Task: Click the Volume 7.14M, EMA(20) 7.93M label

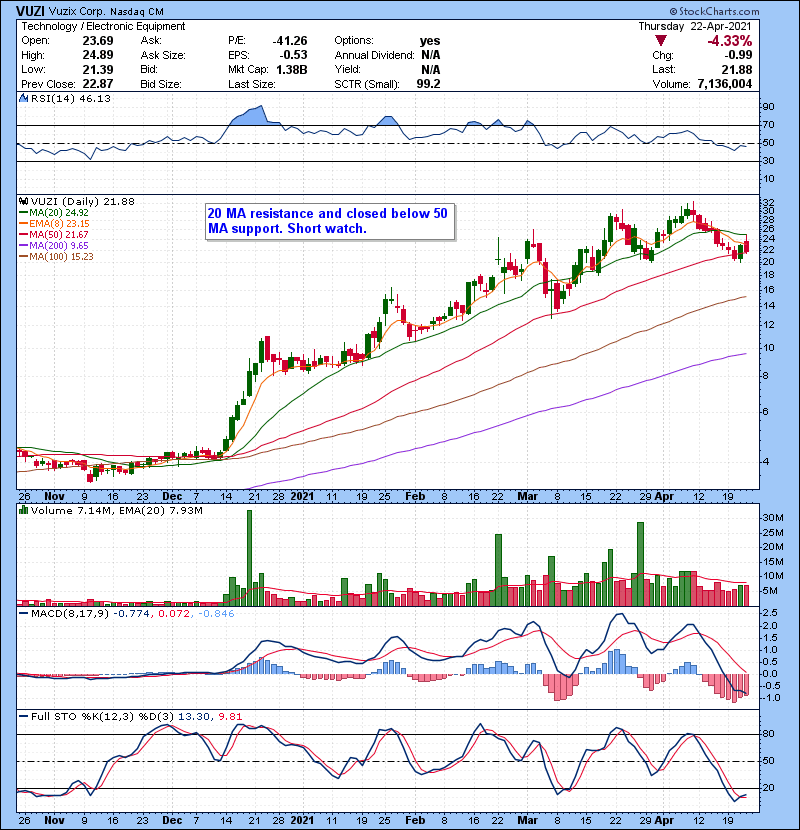Action: (x=116, y=511)
